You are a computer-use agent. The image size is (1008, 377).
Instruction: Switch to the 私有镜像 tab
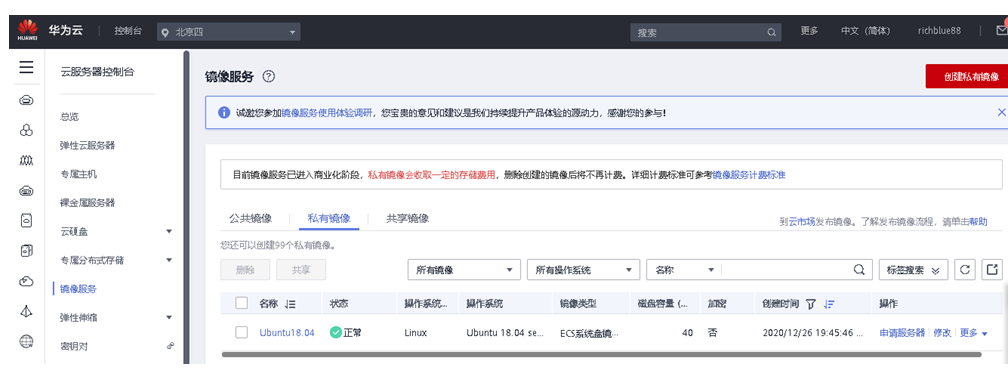tap(329, 218)
